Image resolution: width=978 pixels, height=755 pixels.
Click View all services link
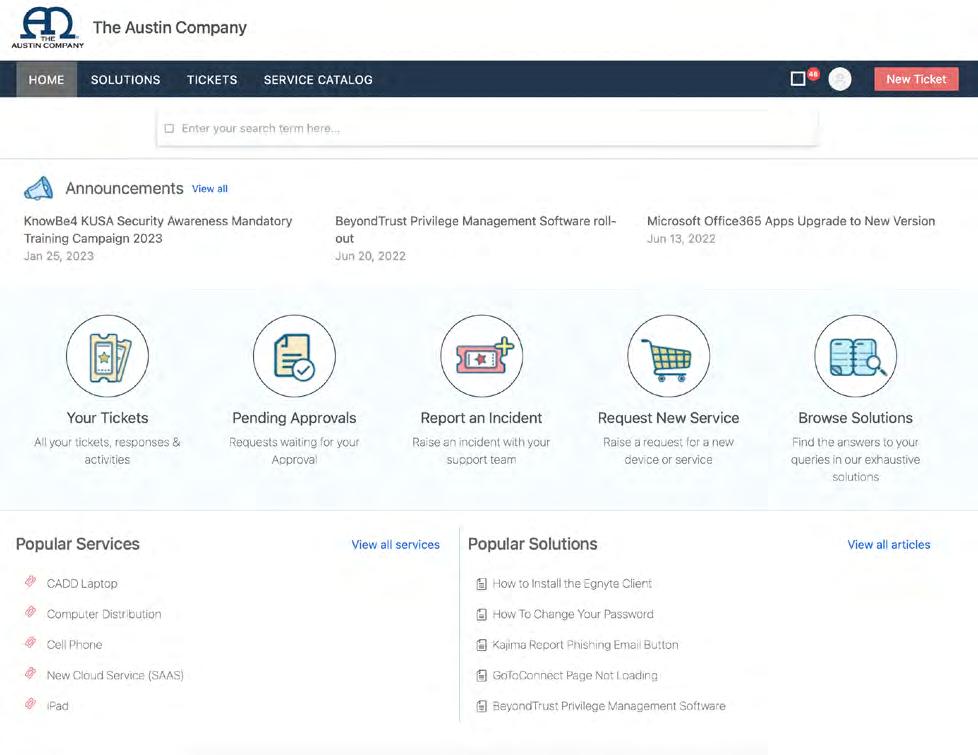tap(395, 545)
